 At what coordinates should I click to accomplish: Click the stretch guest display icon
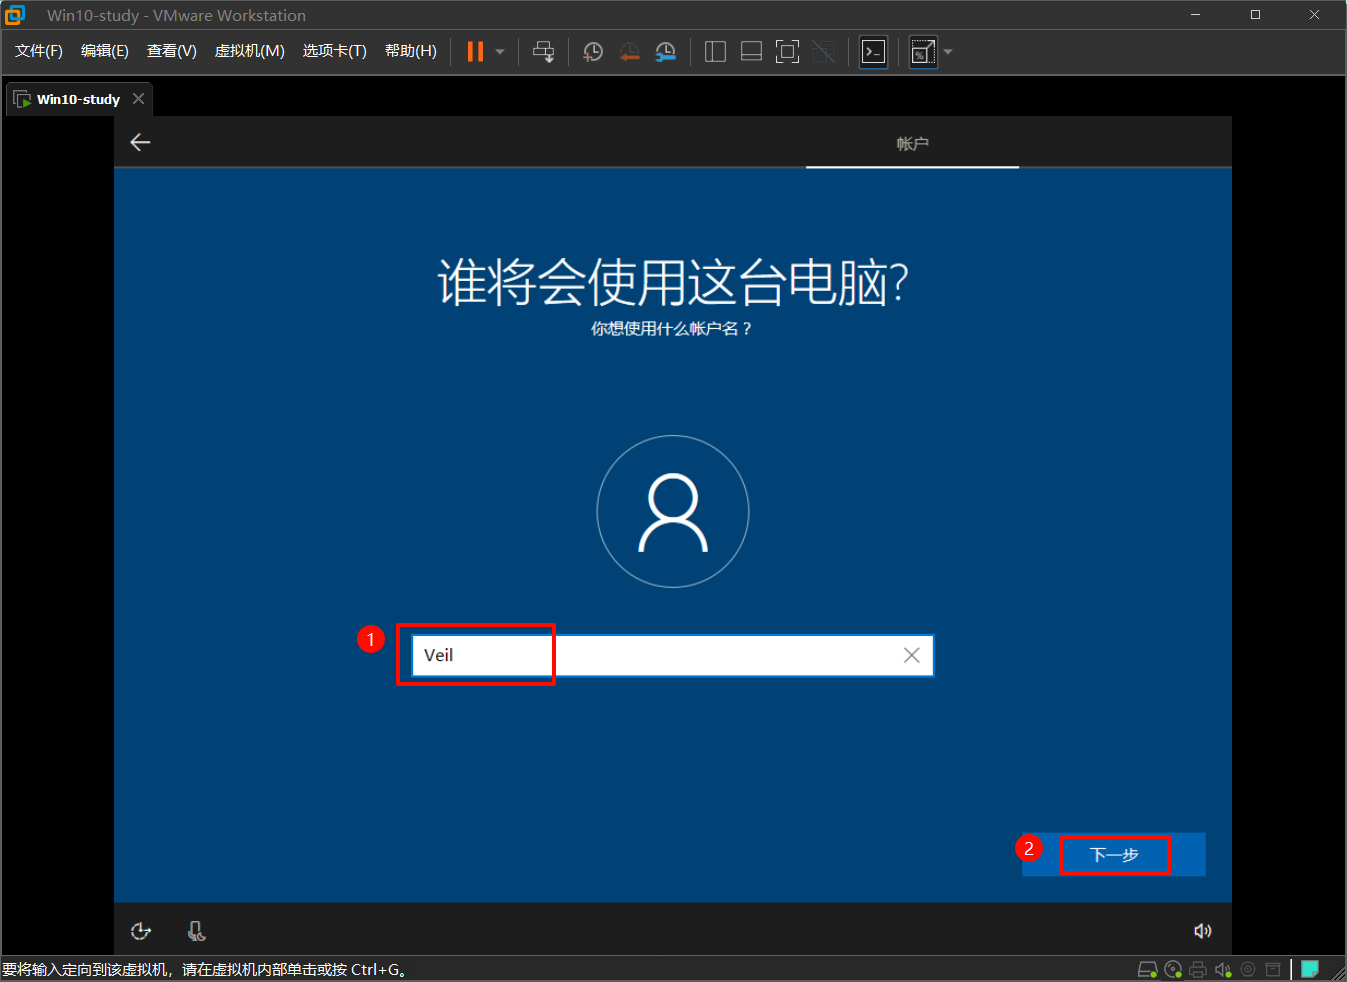tap(922, 52)
